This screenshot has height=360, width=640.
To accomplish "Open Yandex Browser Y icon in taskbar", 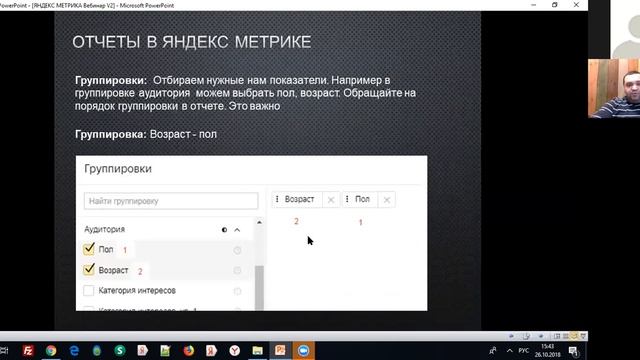I will 234,351.
